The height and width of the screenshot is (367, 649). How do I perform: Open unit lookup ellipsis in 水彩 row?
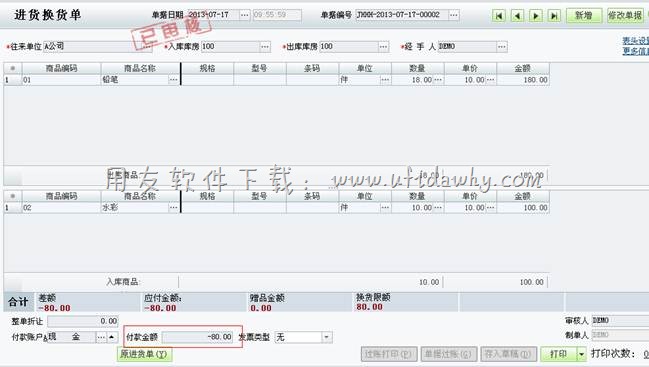(385, 207)
